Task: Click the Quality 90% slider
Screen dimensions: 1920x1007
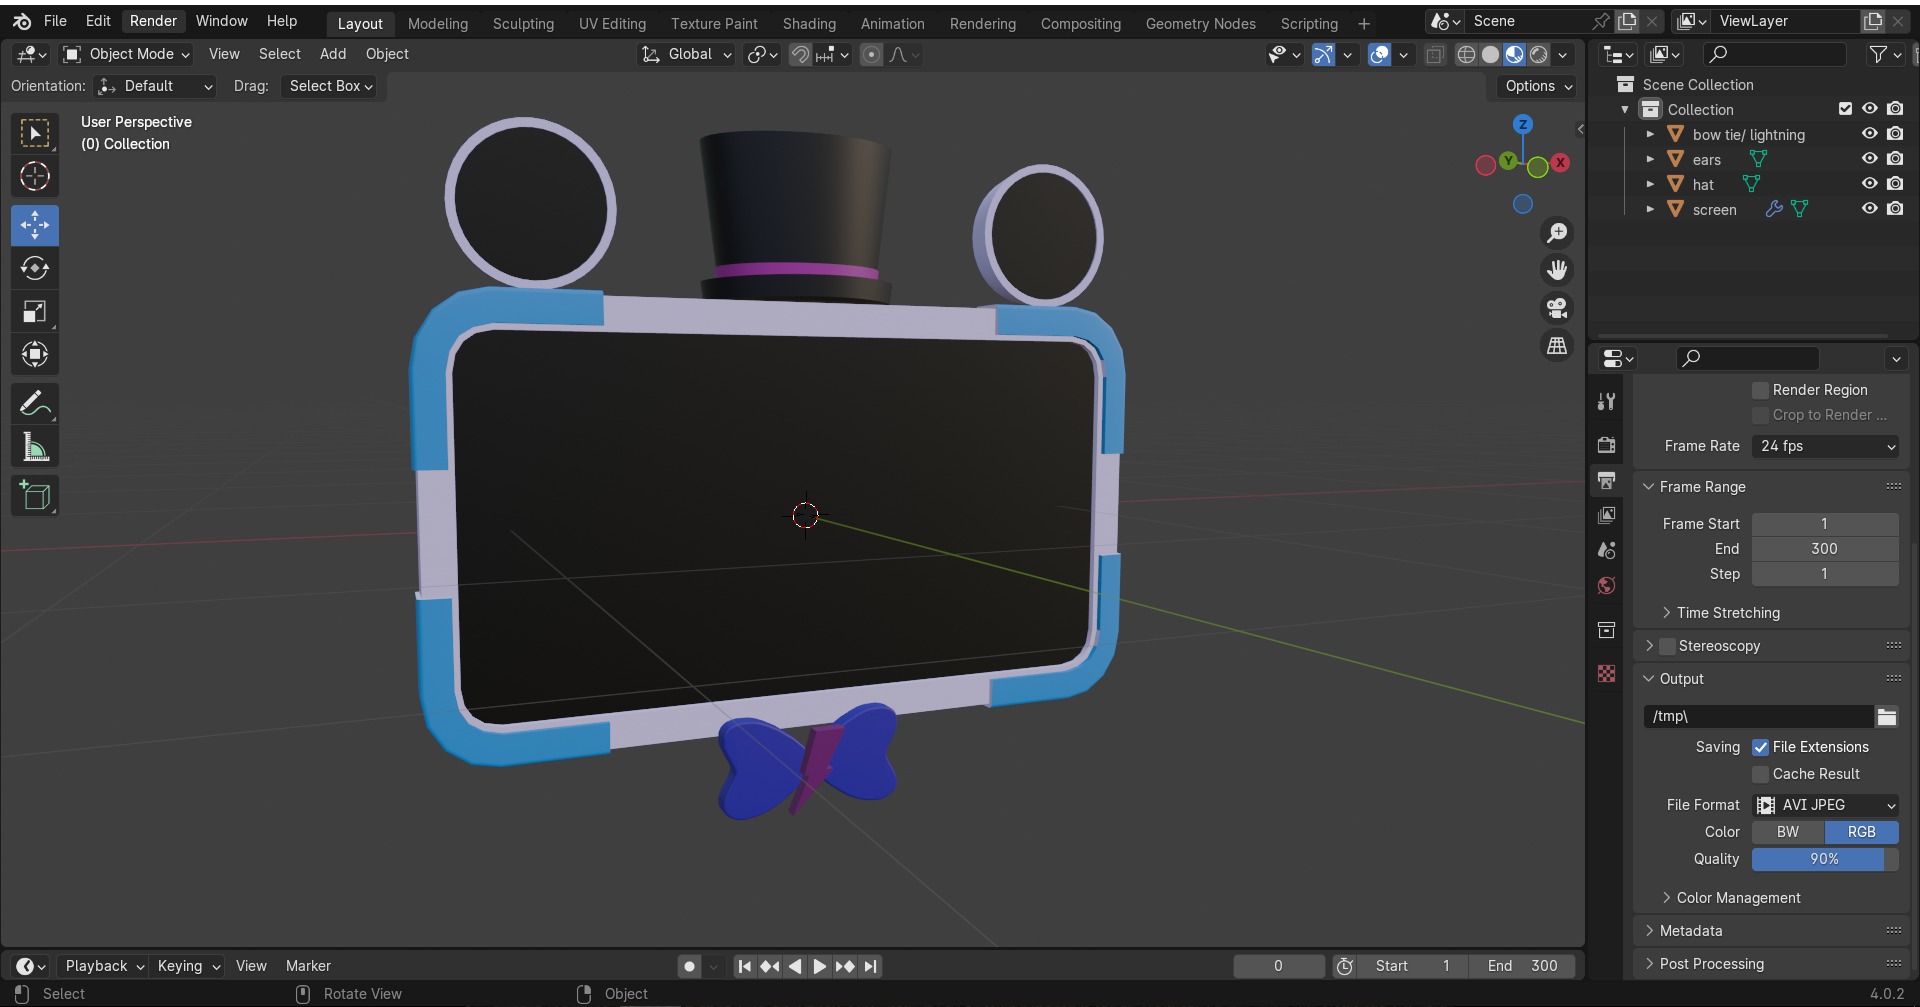Action: (x=1825, y=859)
